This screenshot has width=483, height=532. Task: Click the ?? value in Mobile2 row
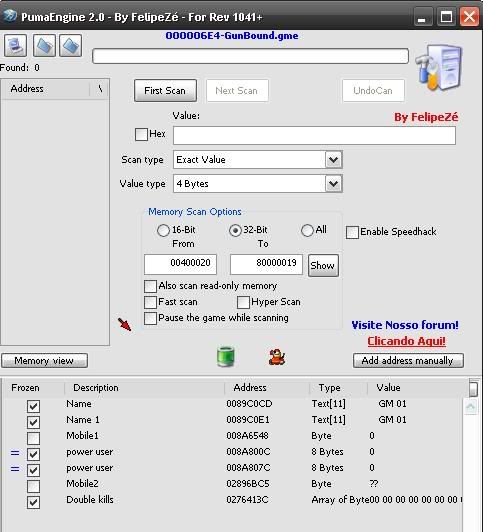click(374, 484)
